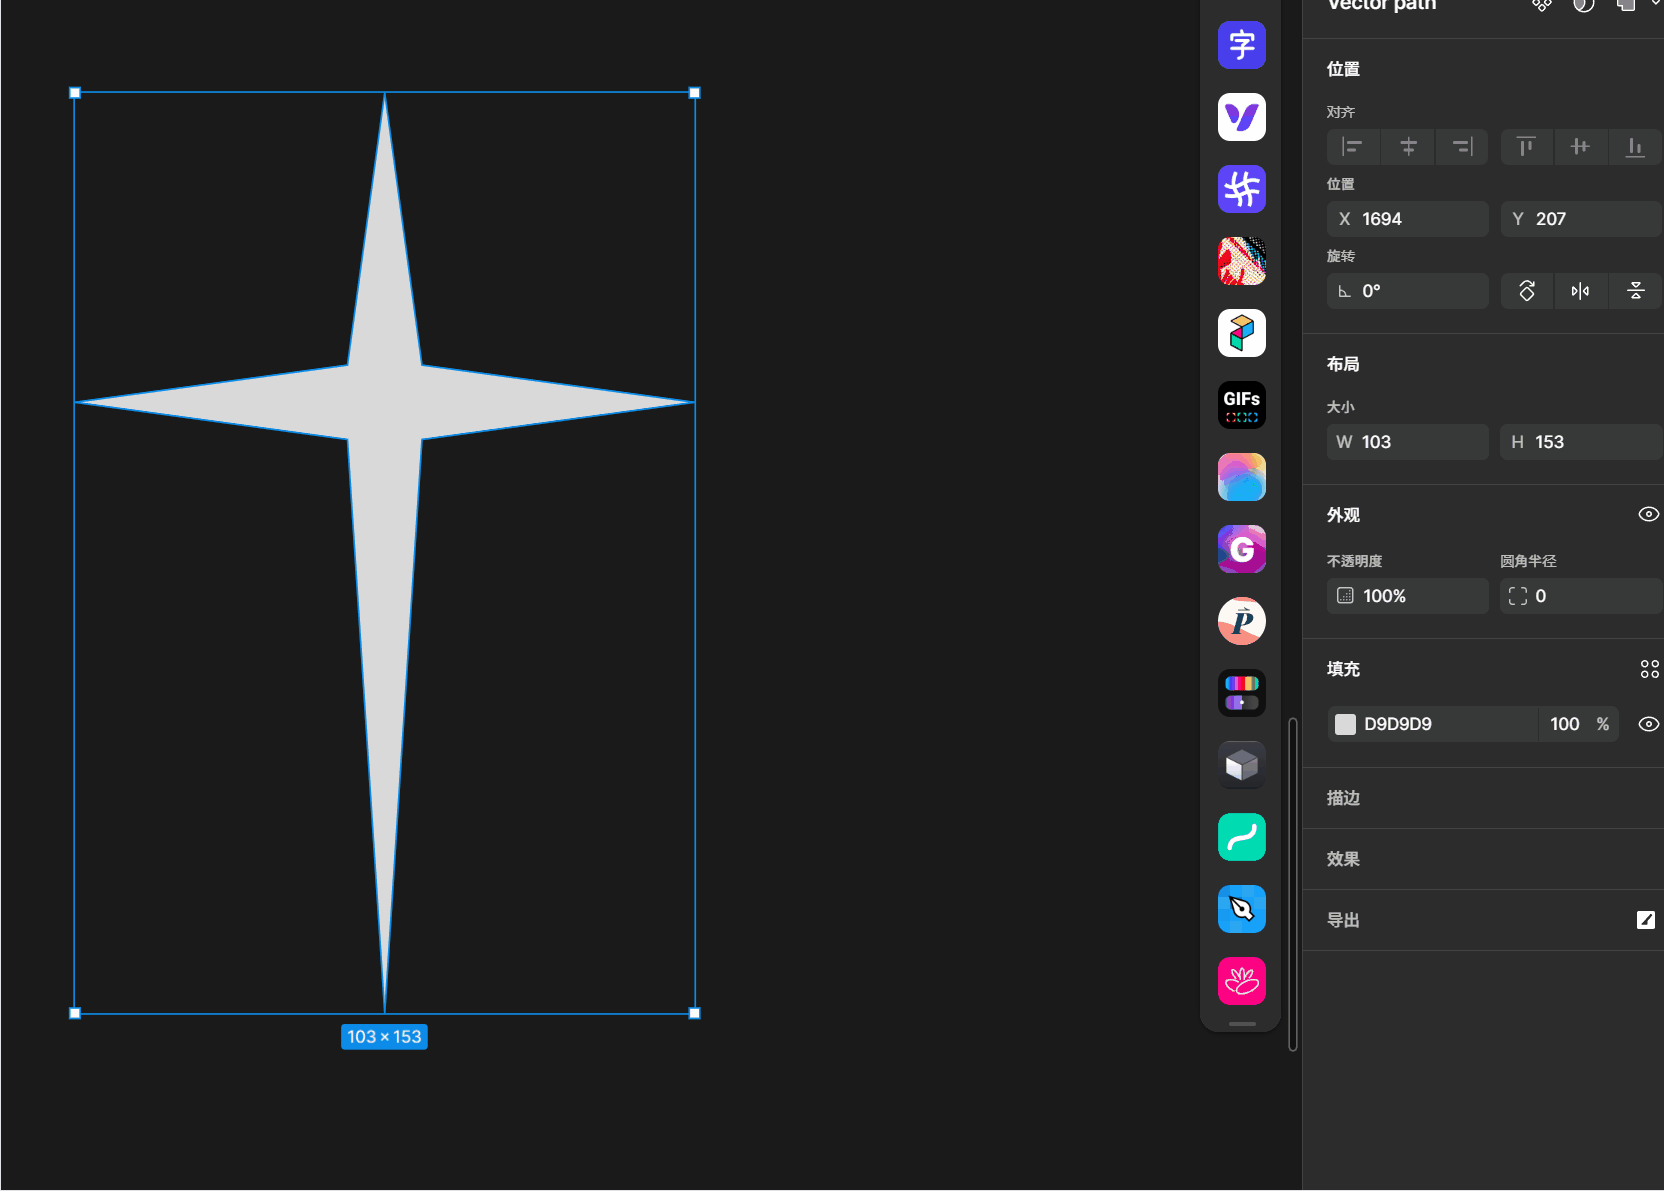1664x1191 pixels.
Task: Rotate the shape 90 degrees
Action: click(1527, 291)
